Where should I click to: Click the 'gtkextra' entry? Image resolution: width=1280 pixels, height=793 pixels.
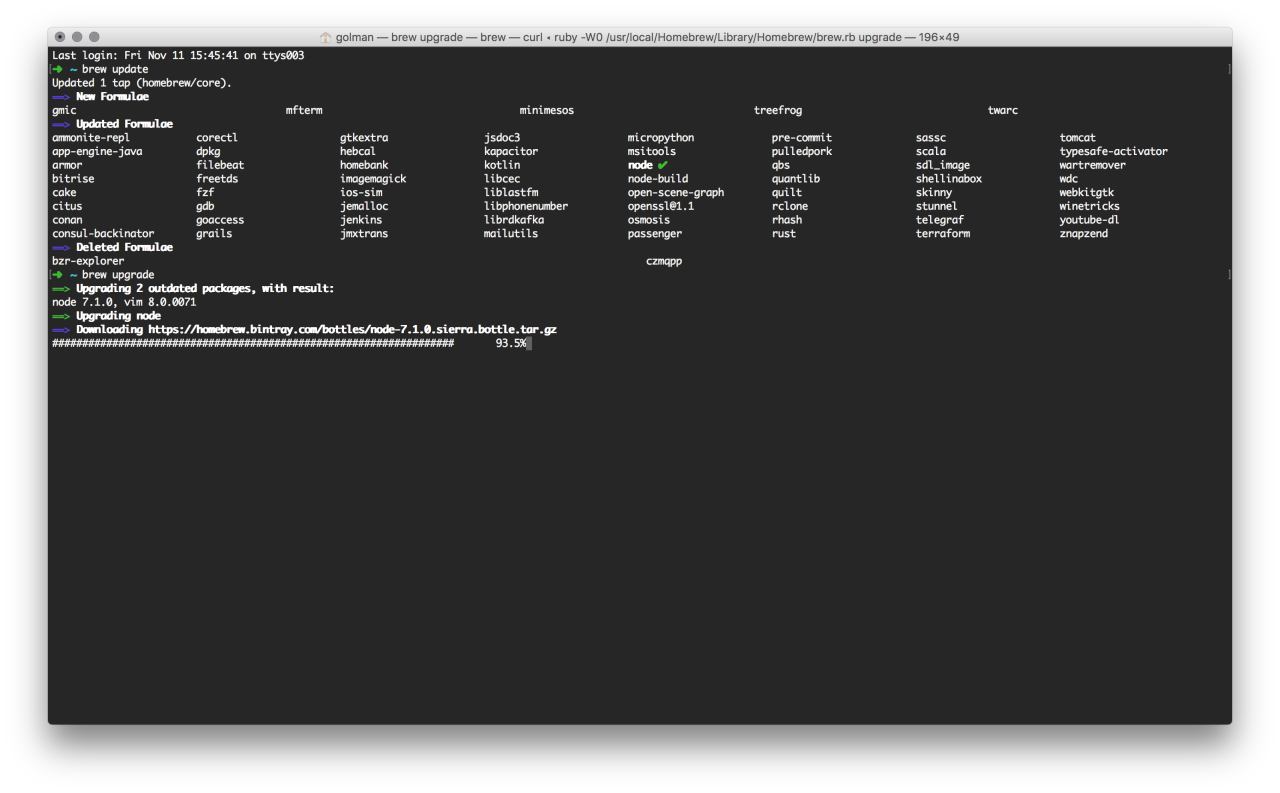coord(364,138)
